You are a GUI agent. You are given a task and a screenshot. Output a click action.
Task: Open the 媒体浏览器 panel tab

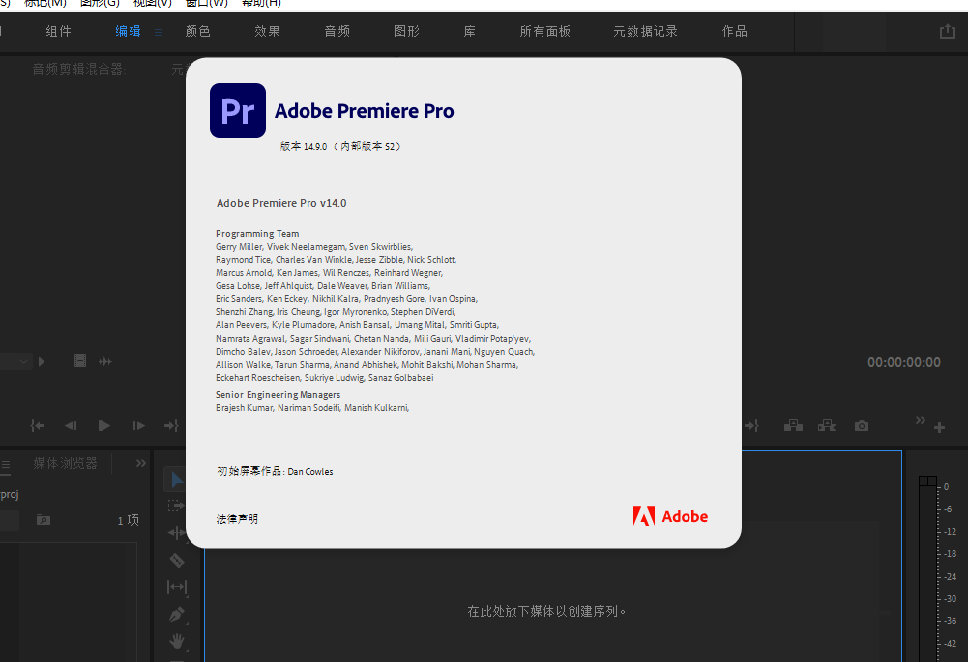[x=65, y=463]
